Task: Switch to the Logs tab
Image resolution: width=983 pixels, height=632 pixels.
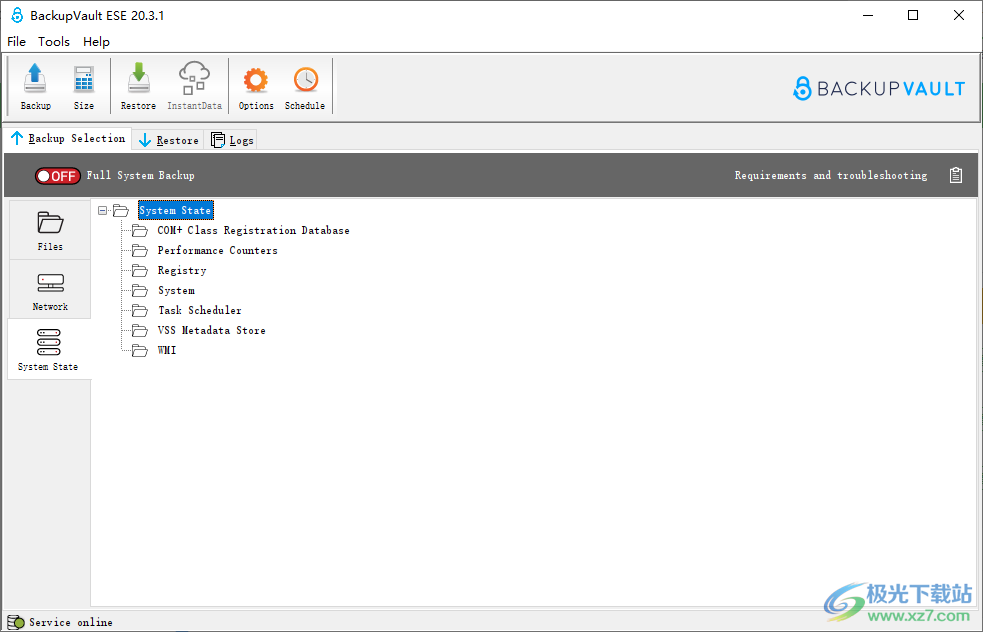Action: coord(232,140)
